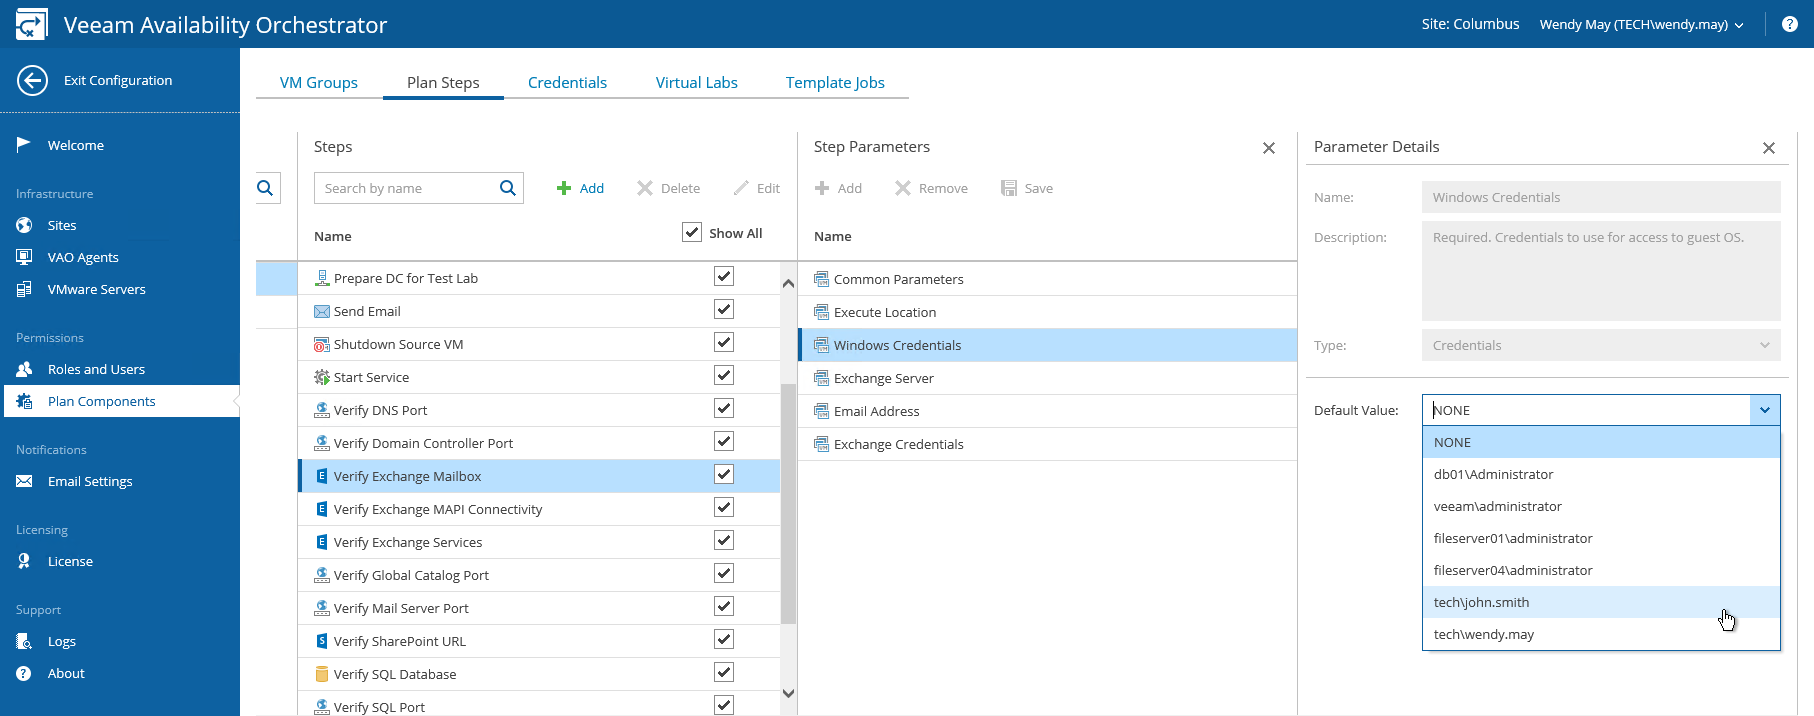The height and width of the screenshot is (716, 1814).
Task: Click the Exchange Credentials parameter icon
Action: pyautogui.click(x=822, y=444)
